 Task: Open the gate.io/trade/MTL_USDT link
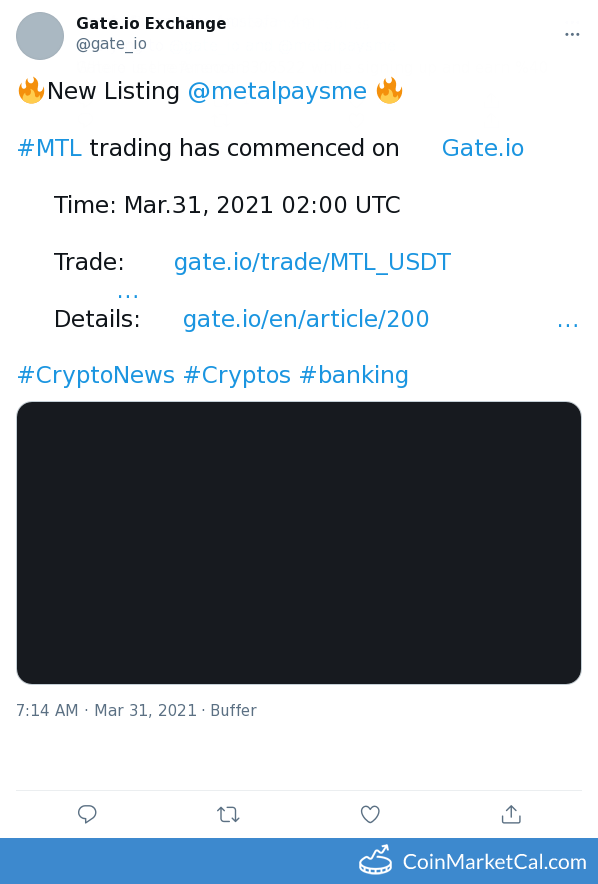[x=312, y=262]
